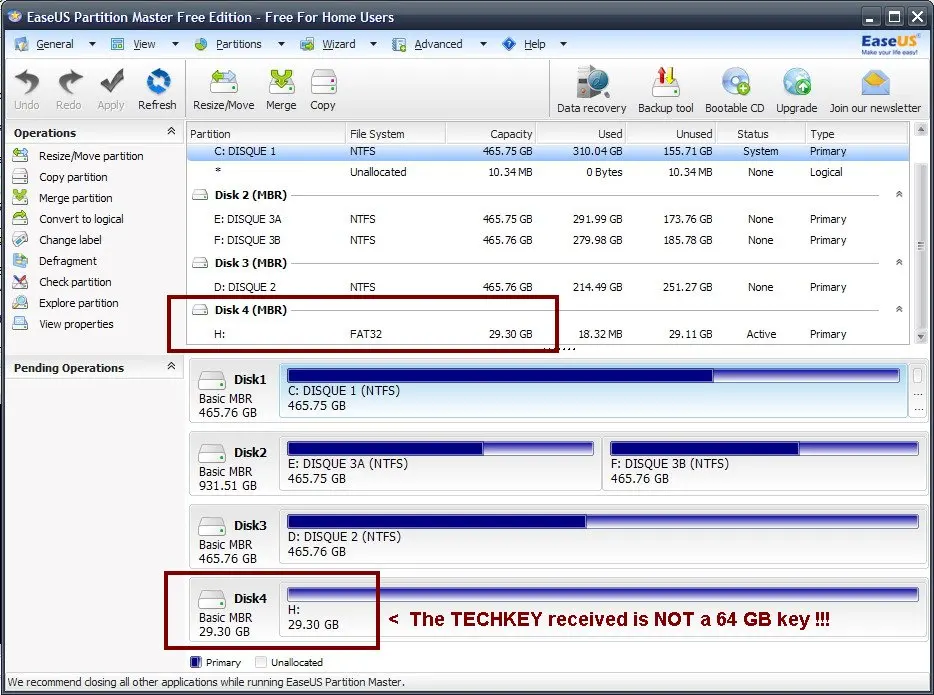Viewport: 934px width, 695px height.
Task: Click dropdown arrow next to Advanced
Action: (x=483, y=44)
